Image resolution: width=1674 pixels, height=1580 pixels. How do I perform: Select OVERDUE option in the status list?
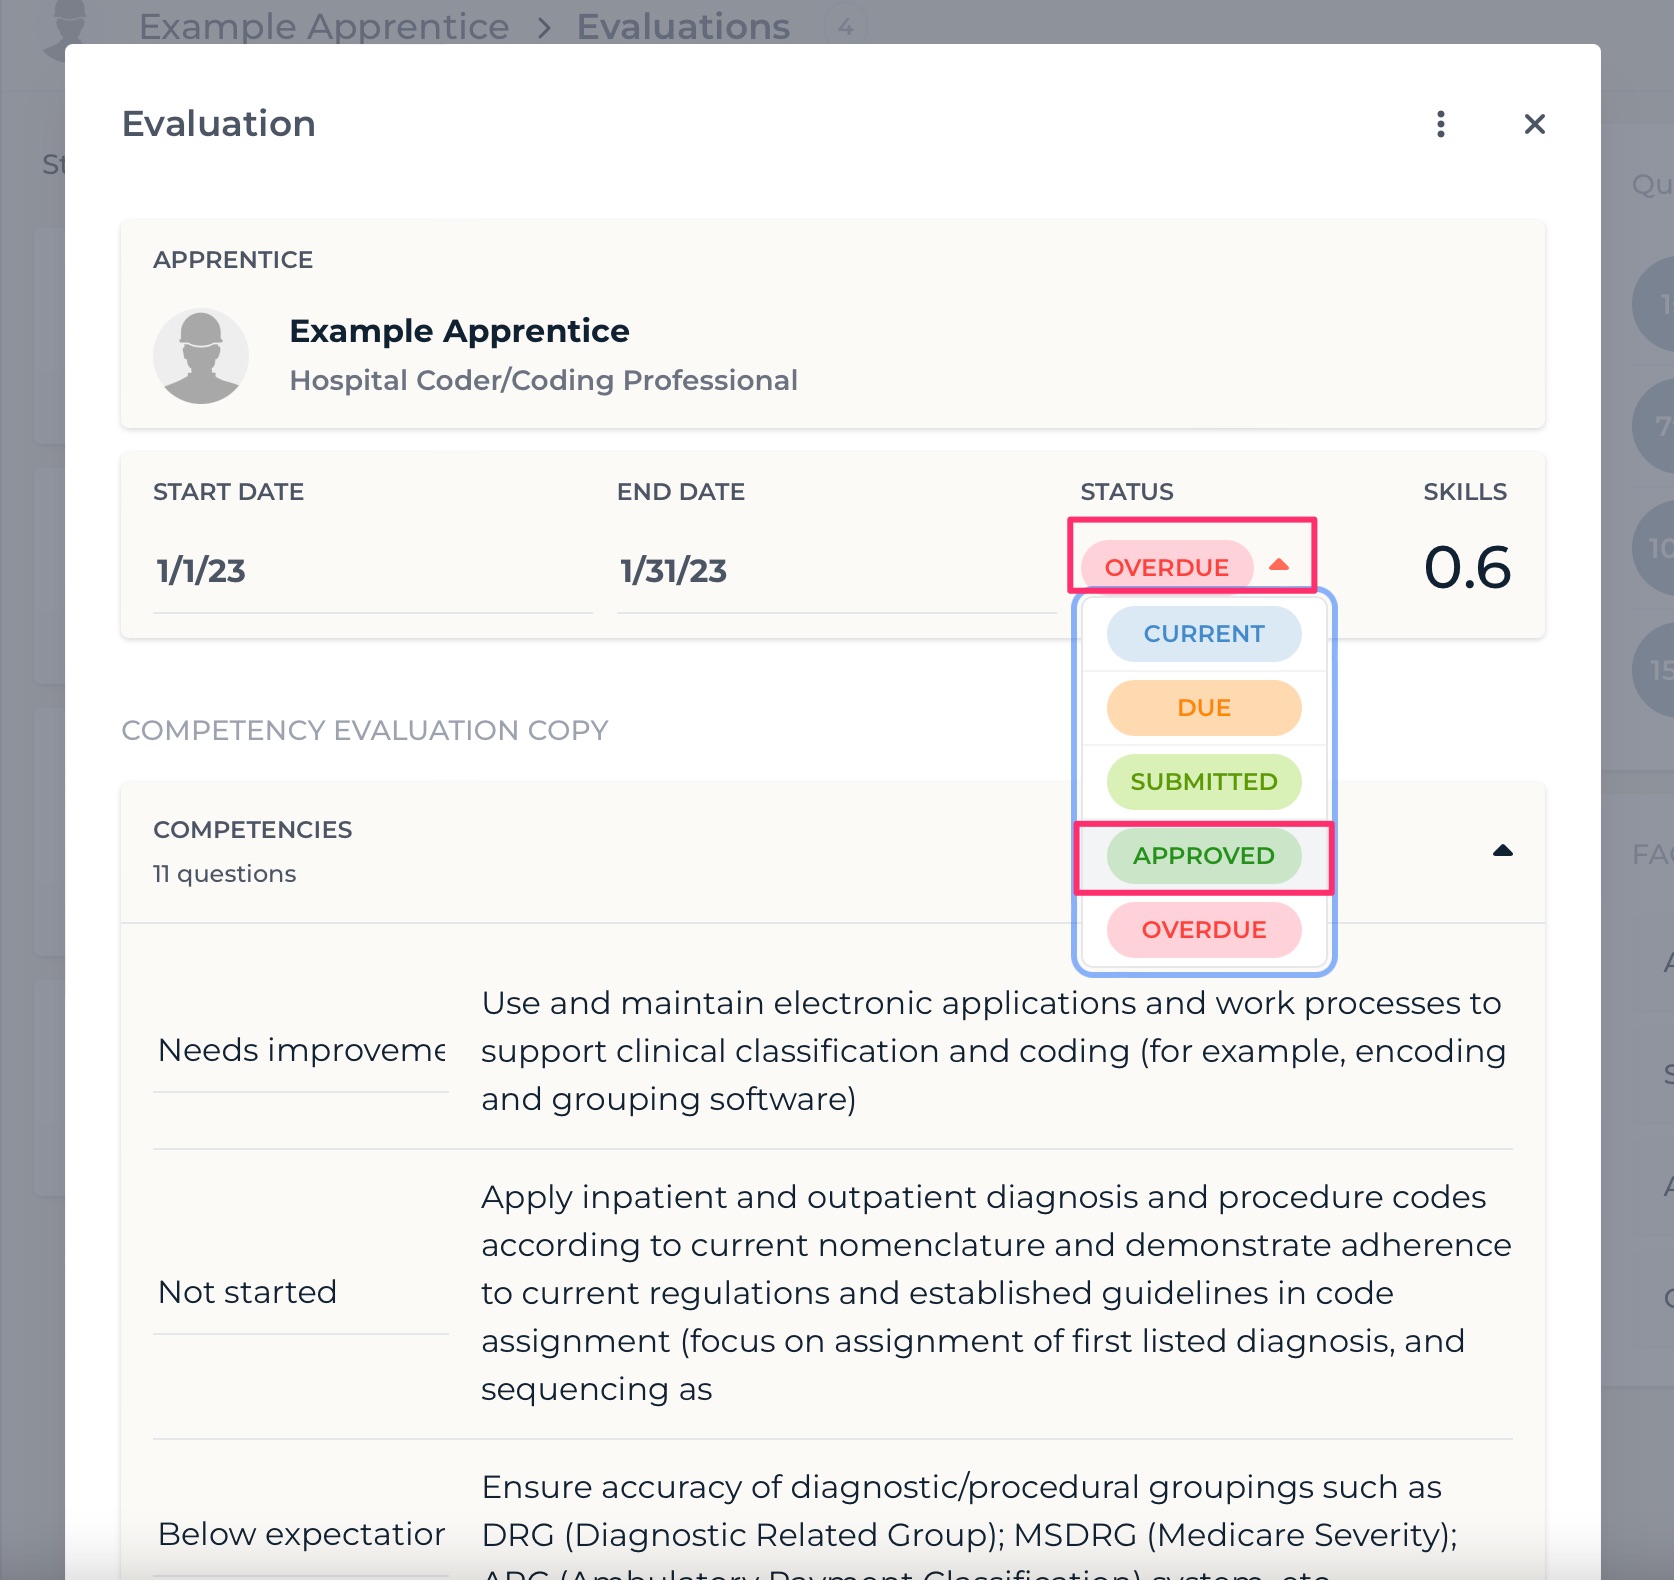1204,930
